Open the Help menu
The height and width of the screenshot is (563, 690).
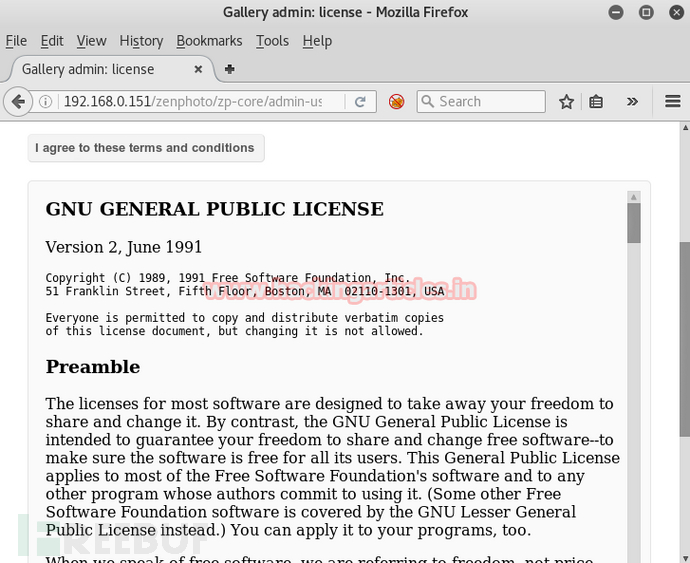coord(317,41)
